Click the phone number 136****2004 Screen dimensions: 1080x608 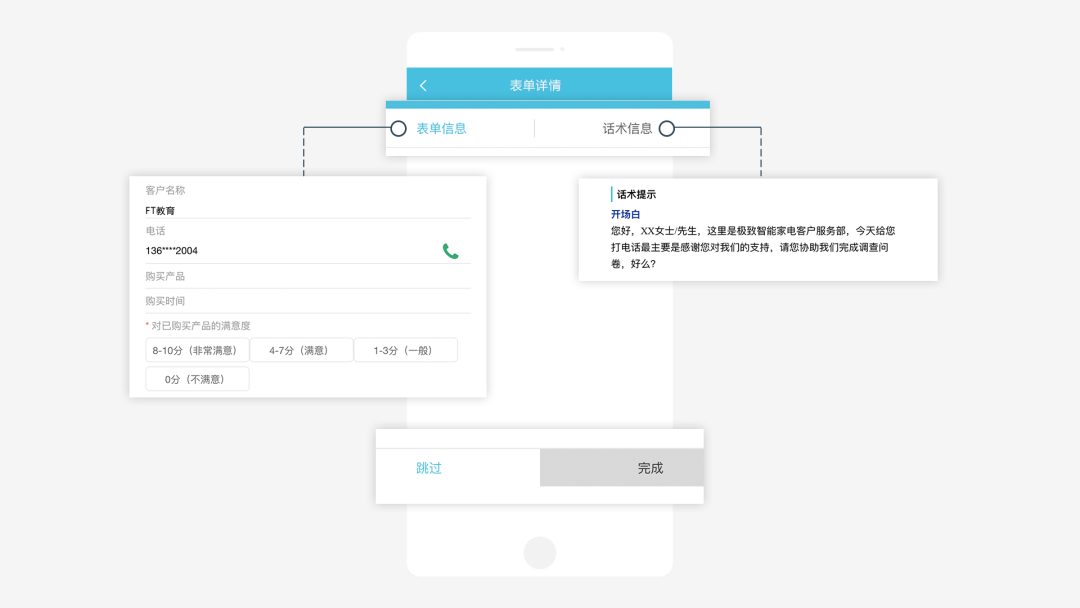pyautogui.click(x=172, y=251)
